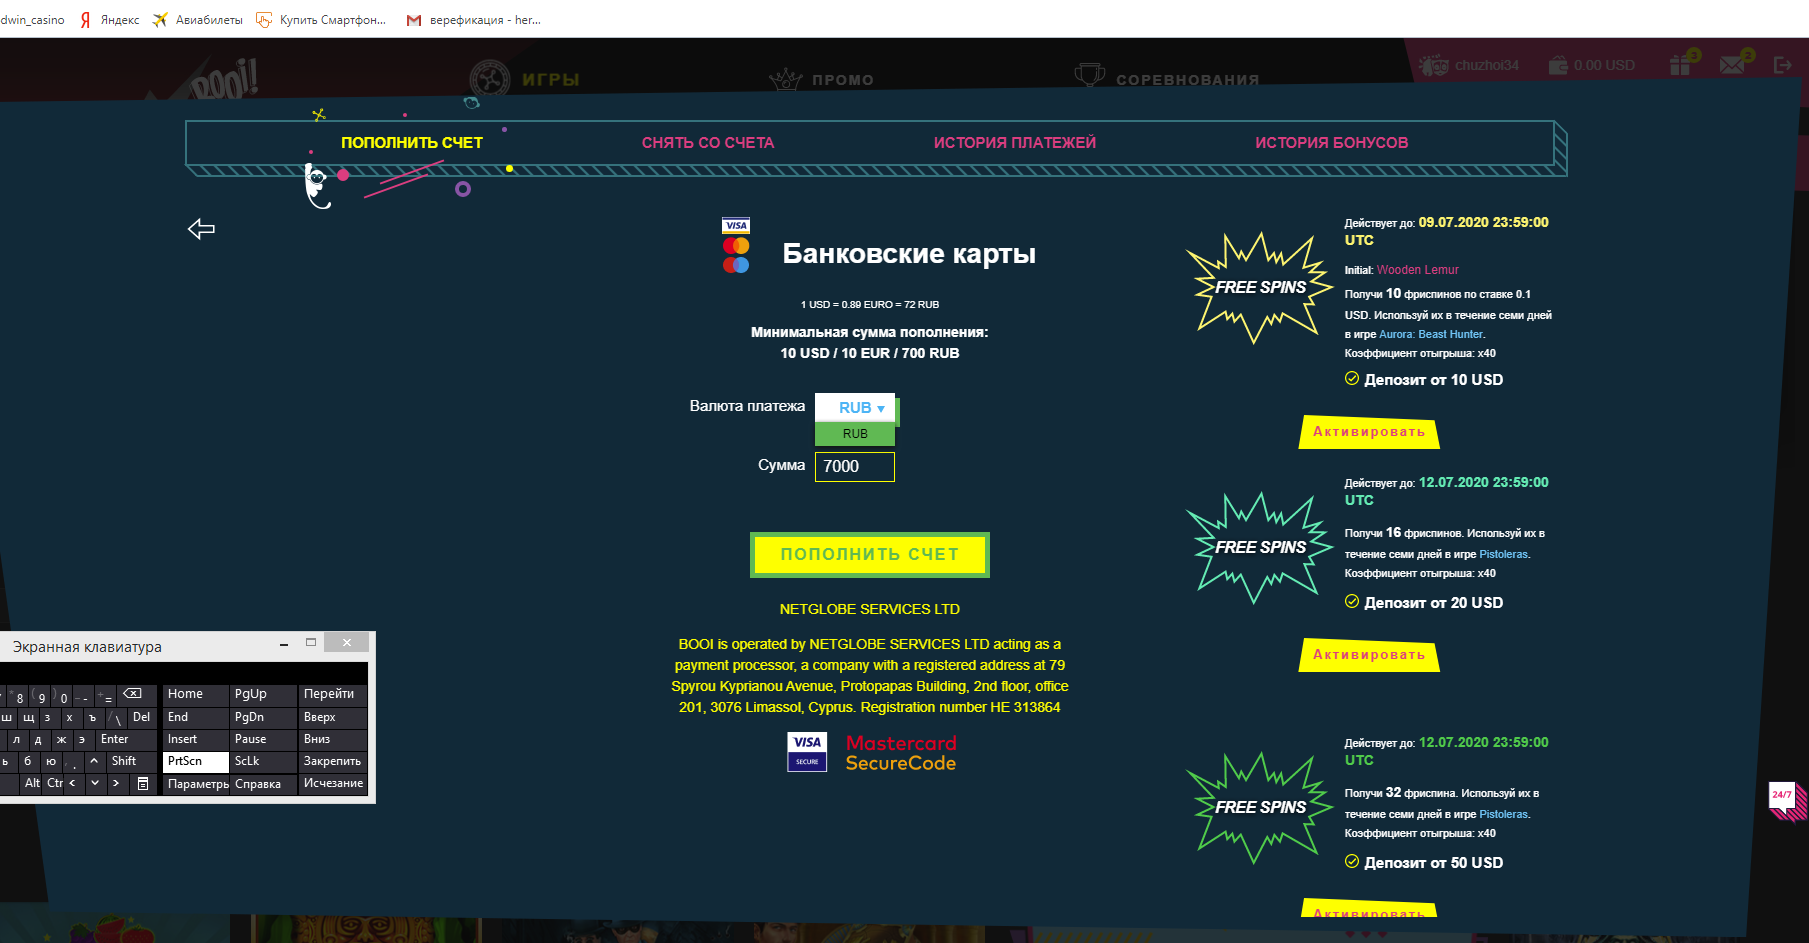Click the Пополнить счет button
Viewport: 1809px width, 943px height.
pyautogui.click(x=869, y=554)
